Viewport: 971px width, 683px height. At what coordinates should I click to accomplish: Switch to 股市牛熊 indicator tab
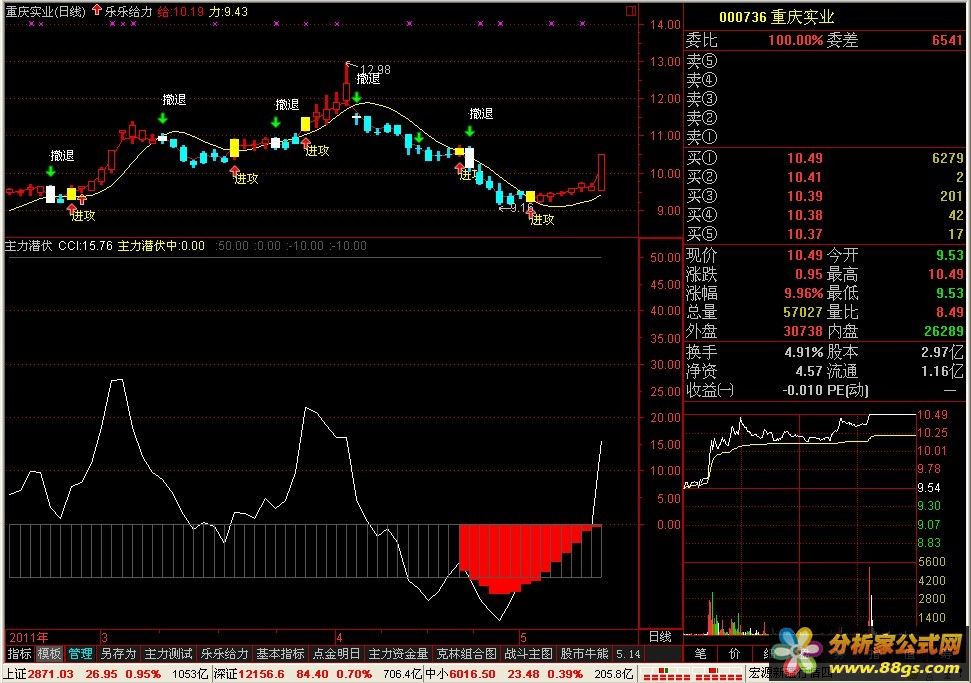point(584,654)
